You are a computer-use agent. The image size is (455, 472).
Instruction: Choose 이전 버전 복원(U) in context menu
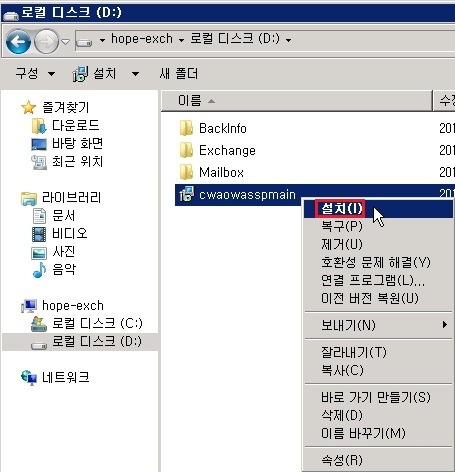[378, 299]
